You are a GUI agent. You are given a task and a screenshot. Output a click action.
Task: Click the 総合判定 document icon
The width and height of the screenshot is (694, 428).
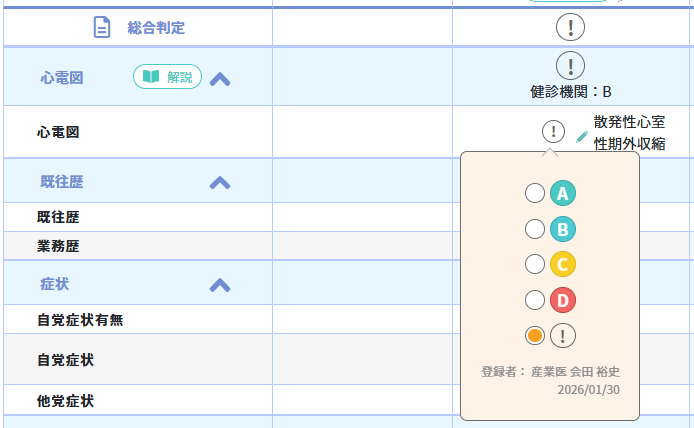tap(102, 28)
